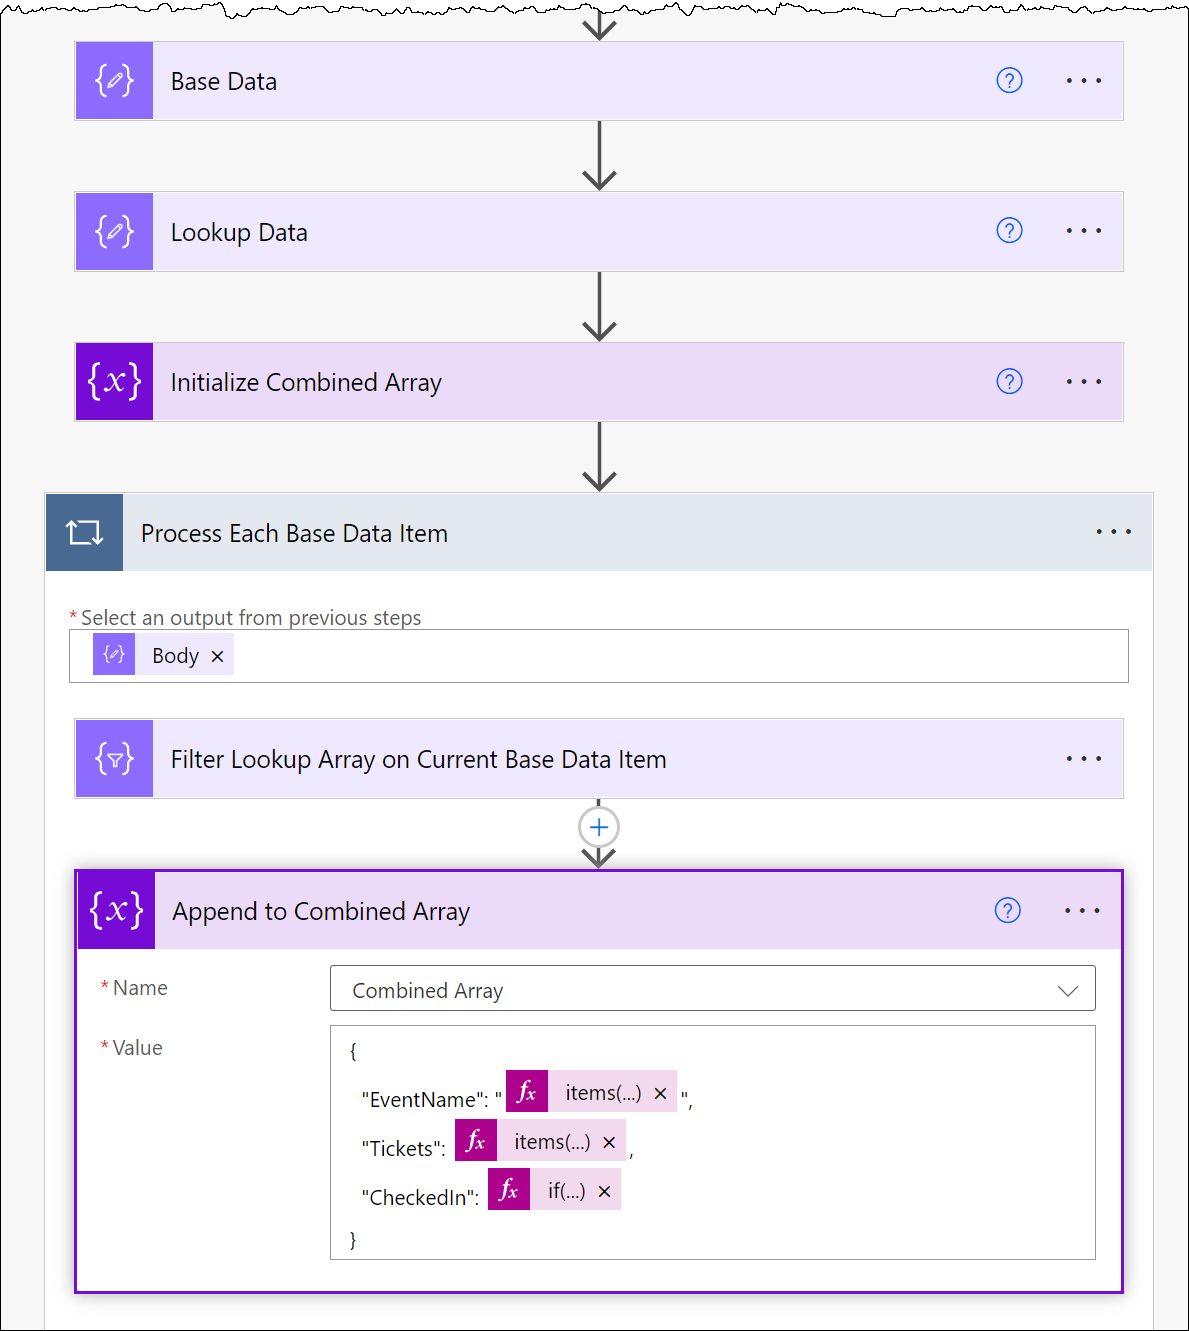The height and width of the screenshot is (1331, 1189).
Task: Remove the Tickets items expression token
Action: [609, 1142]
